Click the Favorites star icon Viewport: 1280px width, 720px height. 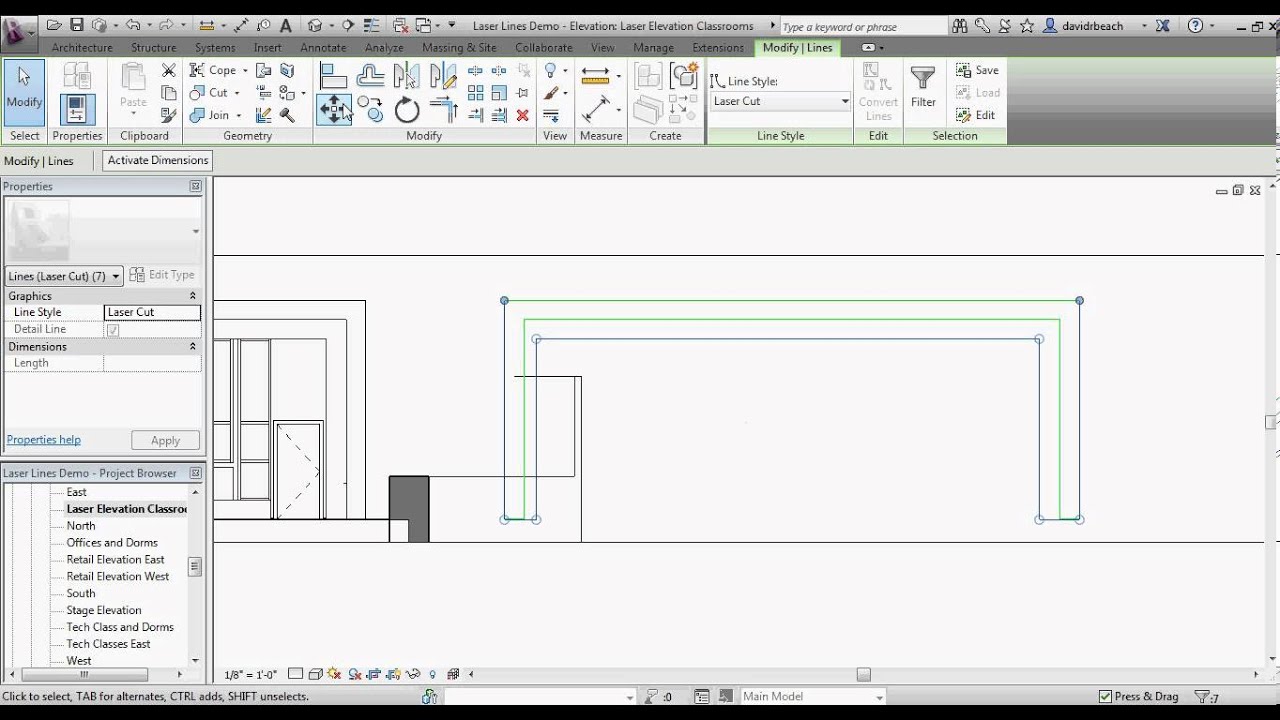[1027, 26]
